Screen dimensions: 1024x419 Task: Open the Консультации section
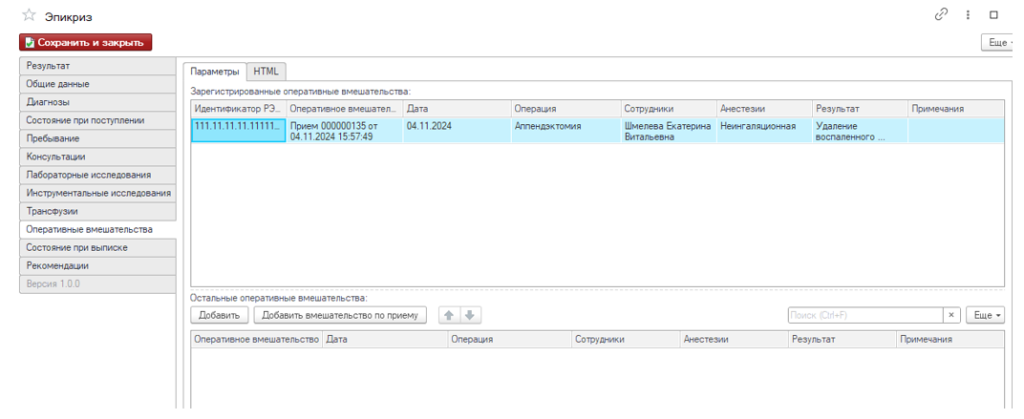[x=98, y=157]
